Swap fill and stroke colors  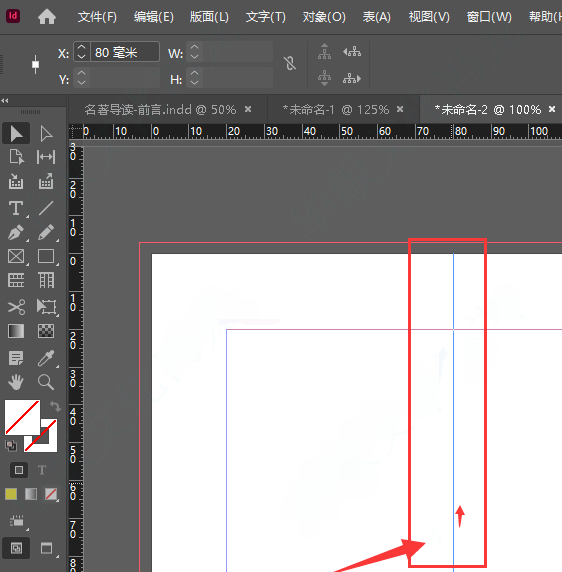55,406
